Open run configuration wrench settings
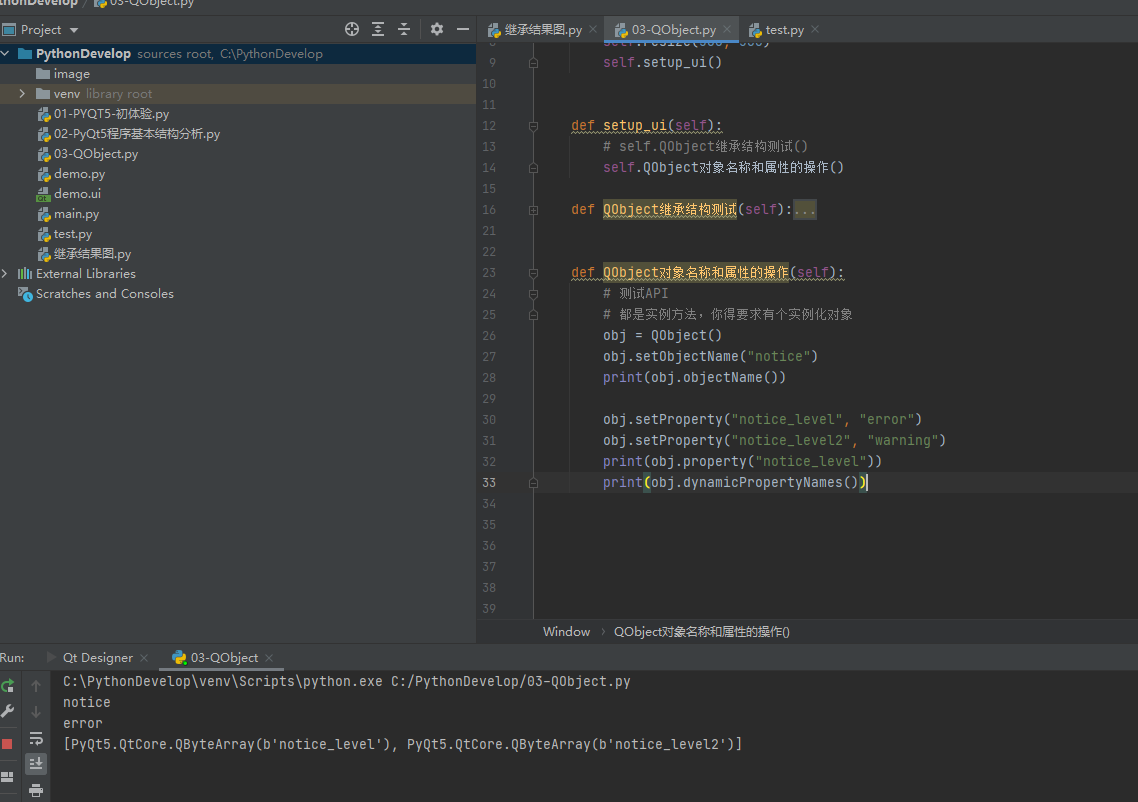Image resolution: width=1138 pixels, height=802 pixels. (8, 712)
